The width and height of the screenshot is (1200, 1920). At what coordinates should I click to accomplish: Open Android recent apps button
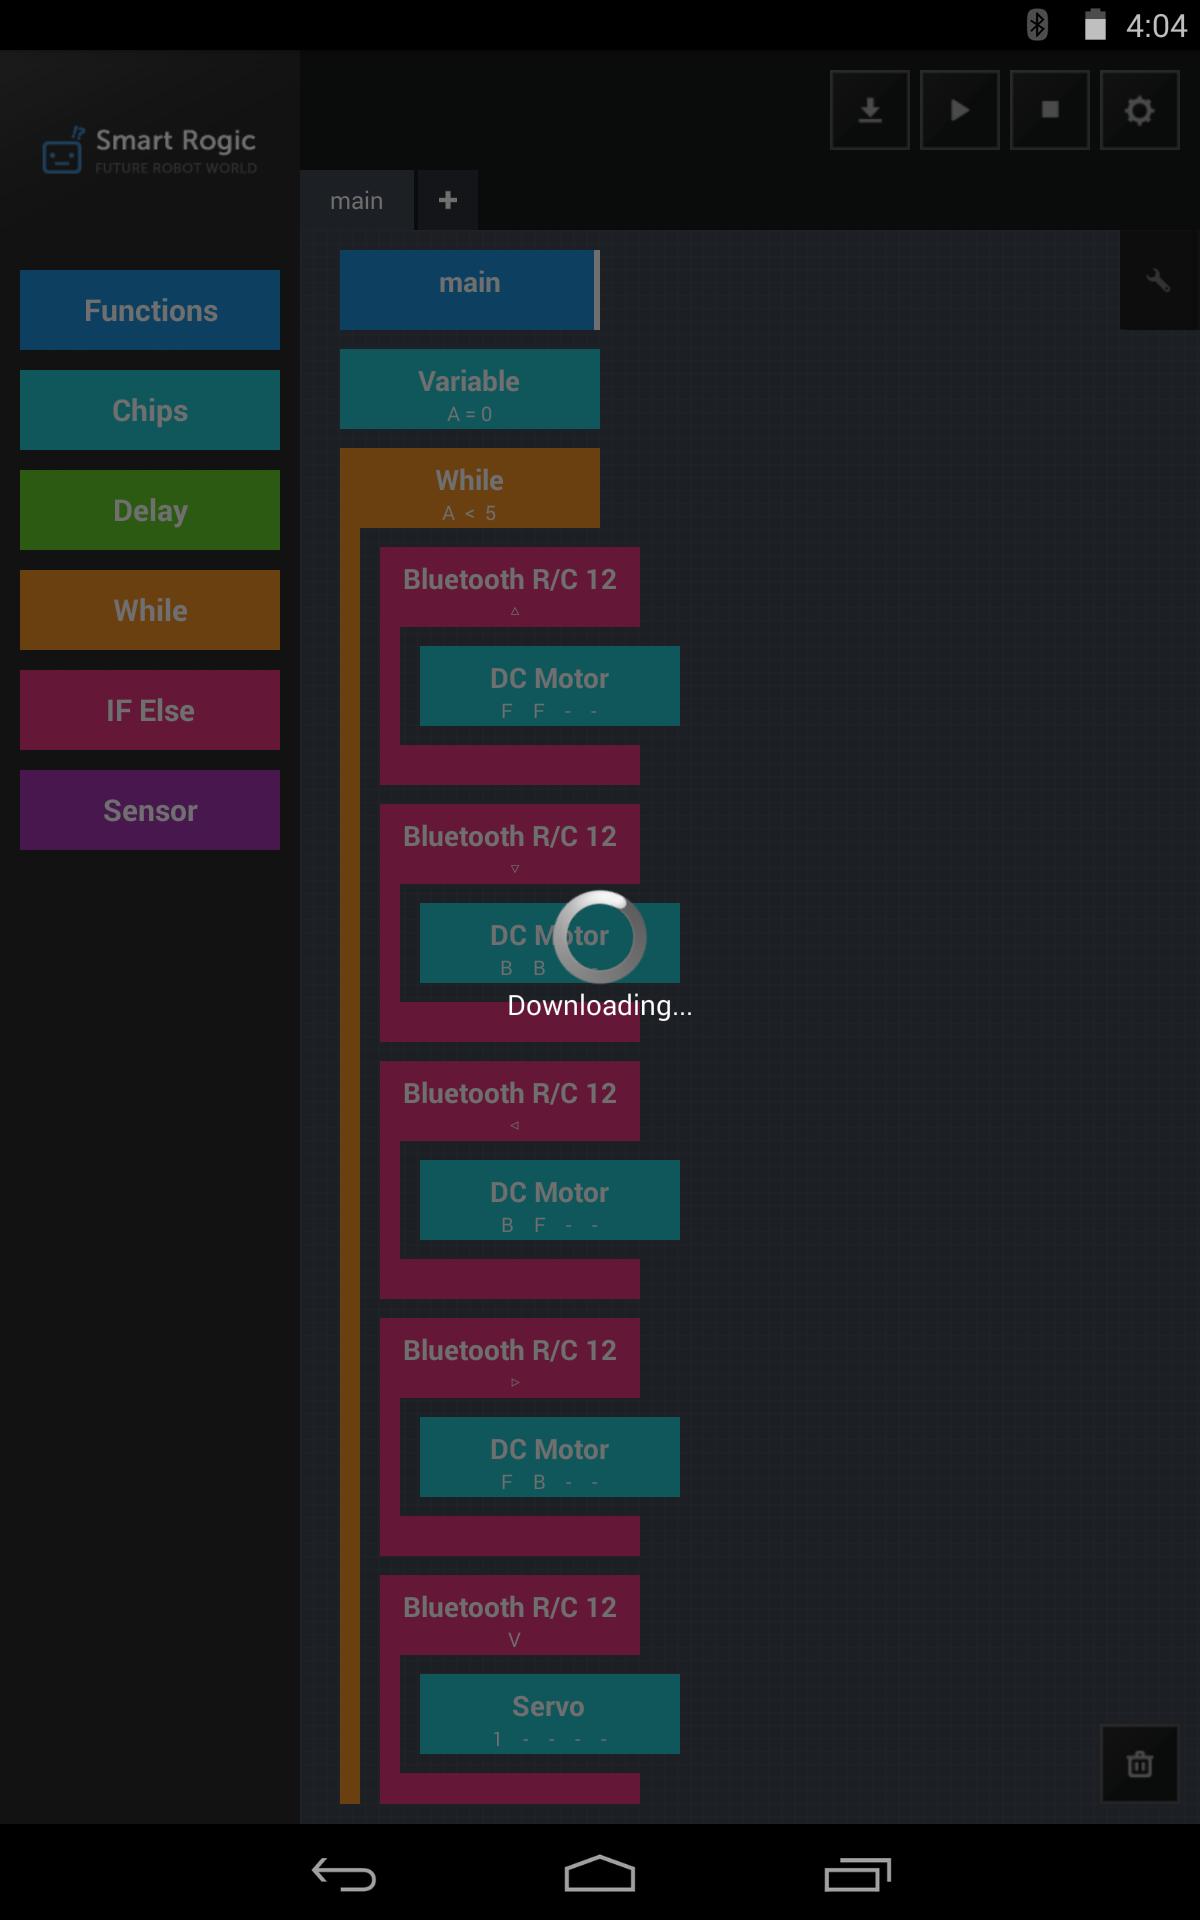(x=857, y=1874)
